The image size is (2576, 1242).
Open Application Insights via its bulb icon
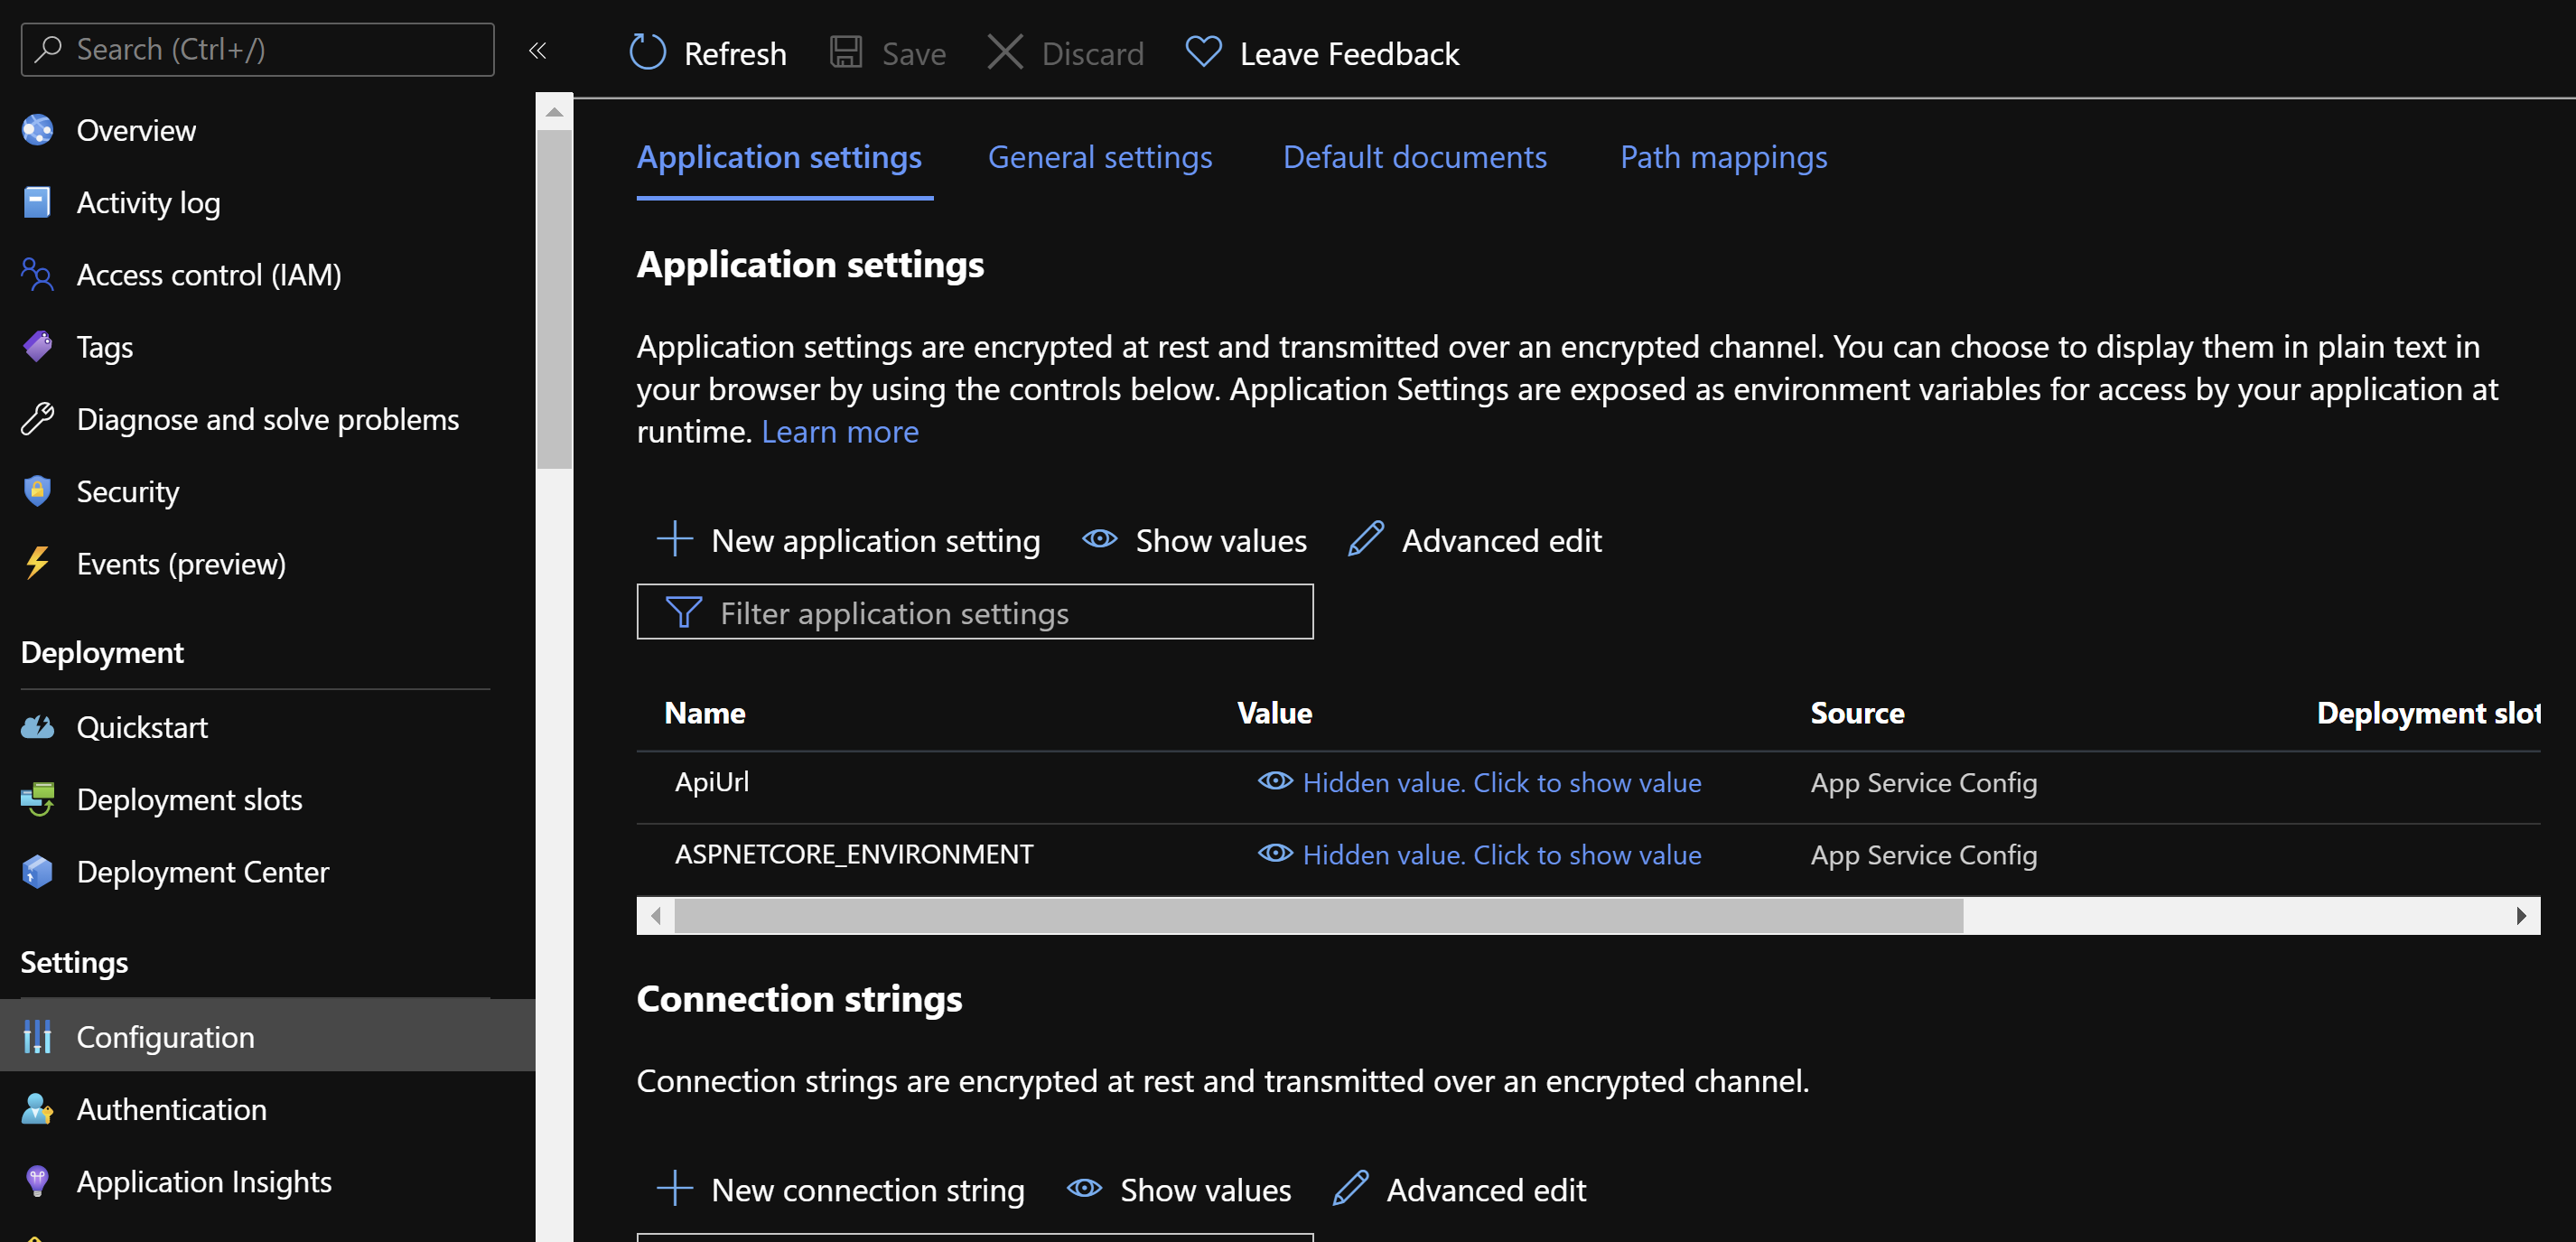click(37, 1181)
